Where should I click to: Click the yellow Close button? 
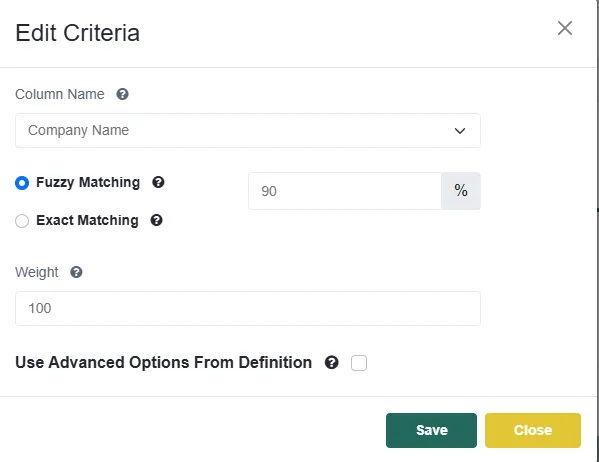pyautogui.click(x=533, y=430)
